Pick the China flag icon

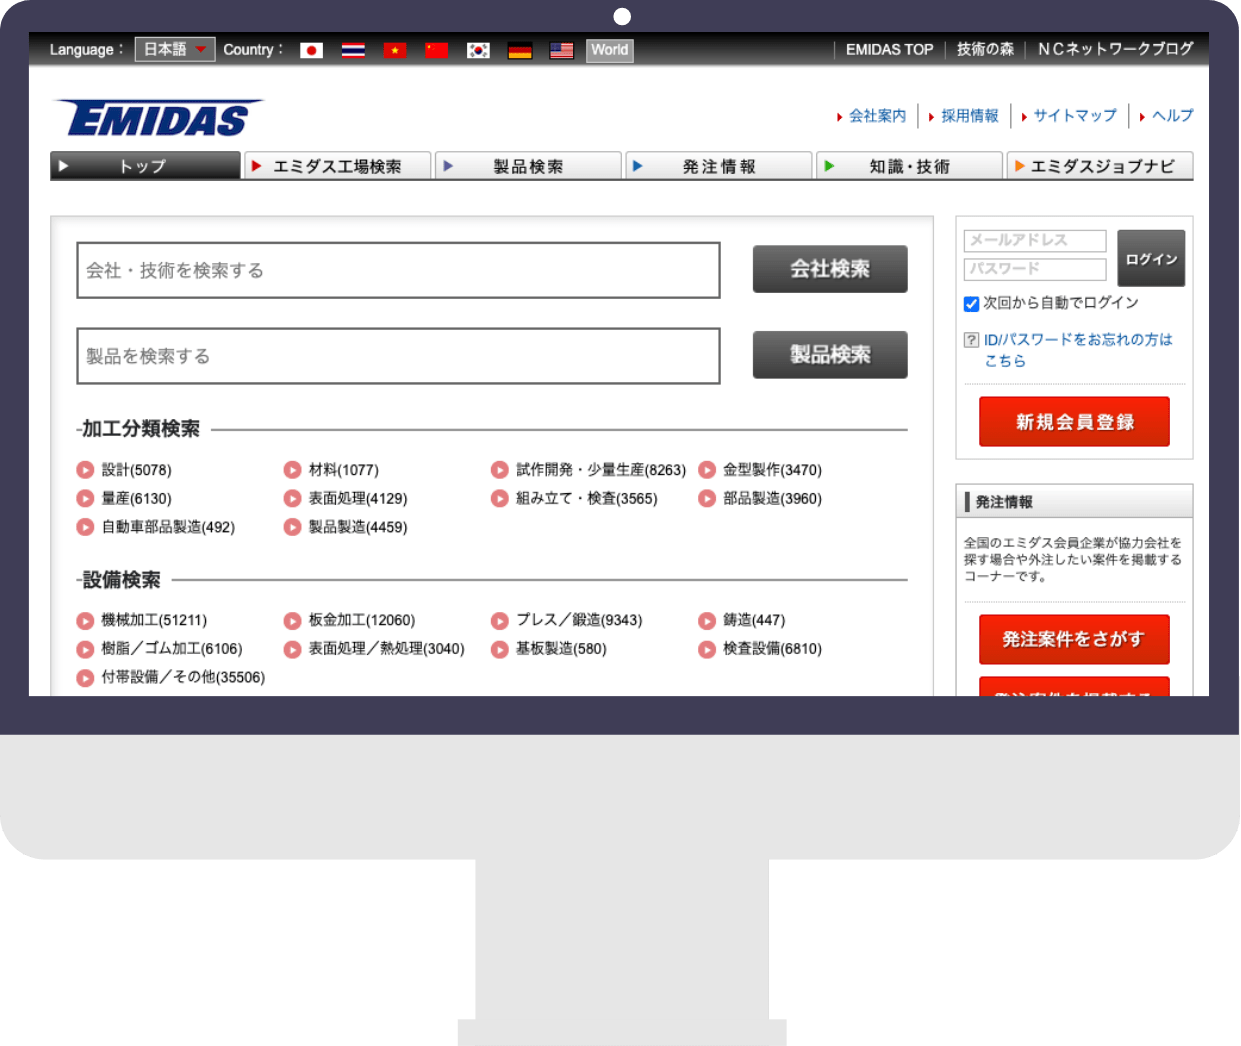tap(436, 50)
